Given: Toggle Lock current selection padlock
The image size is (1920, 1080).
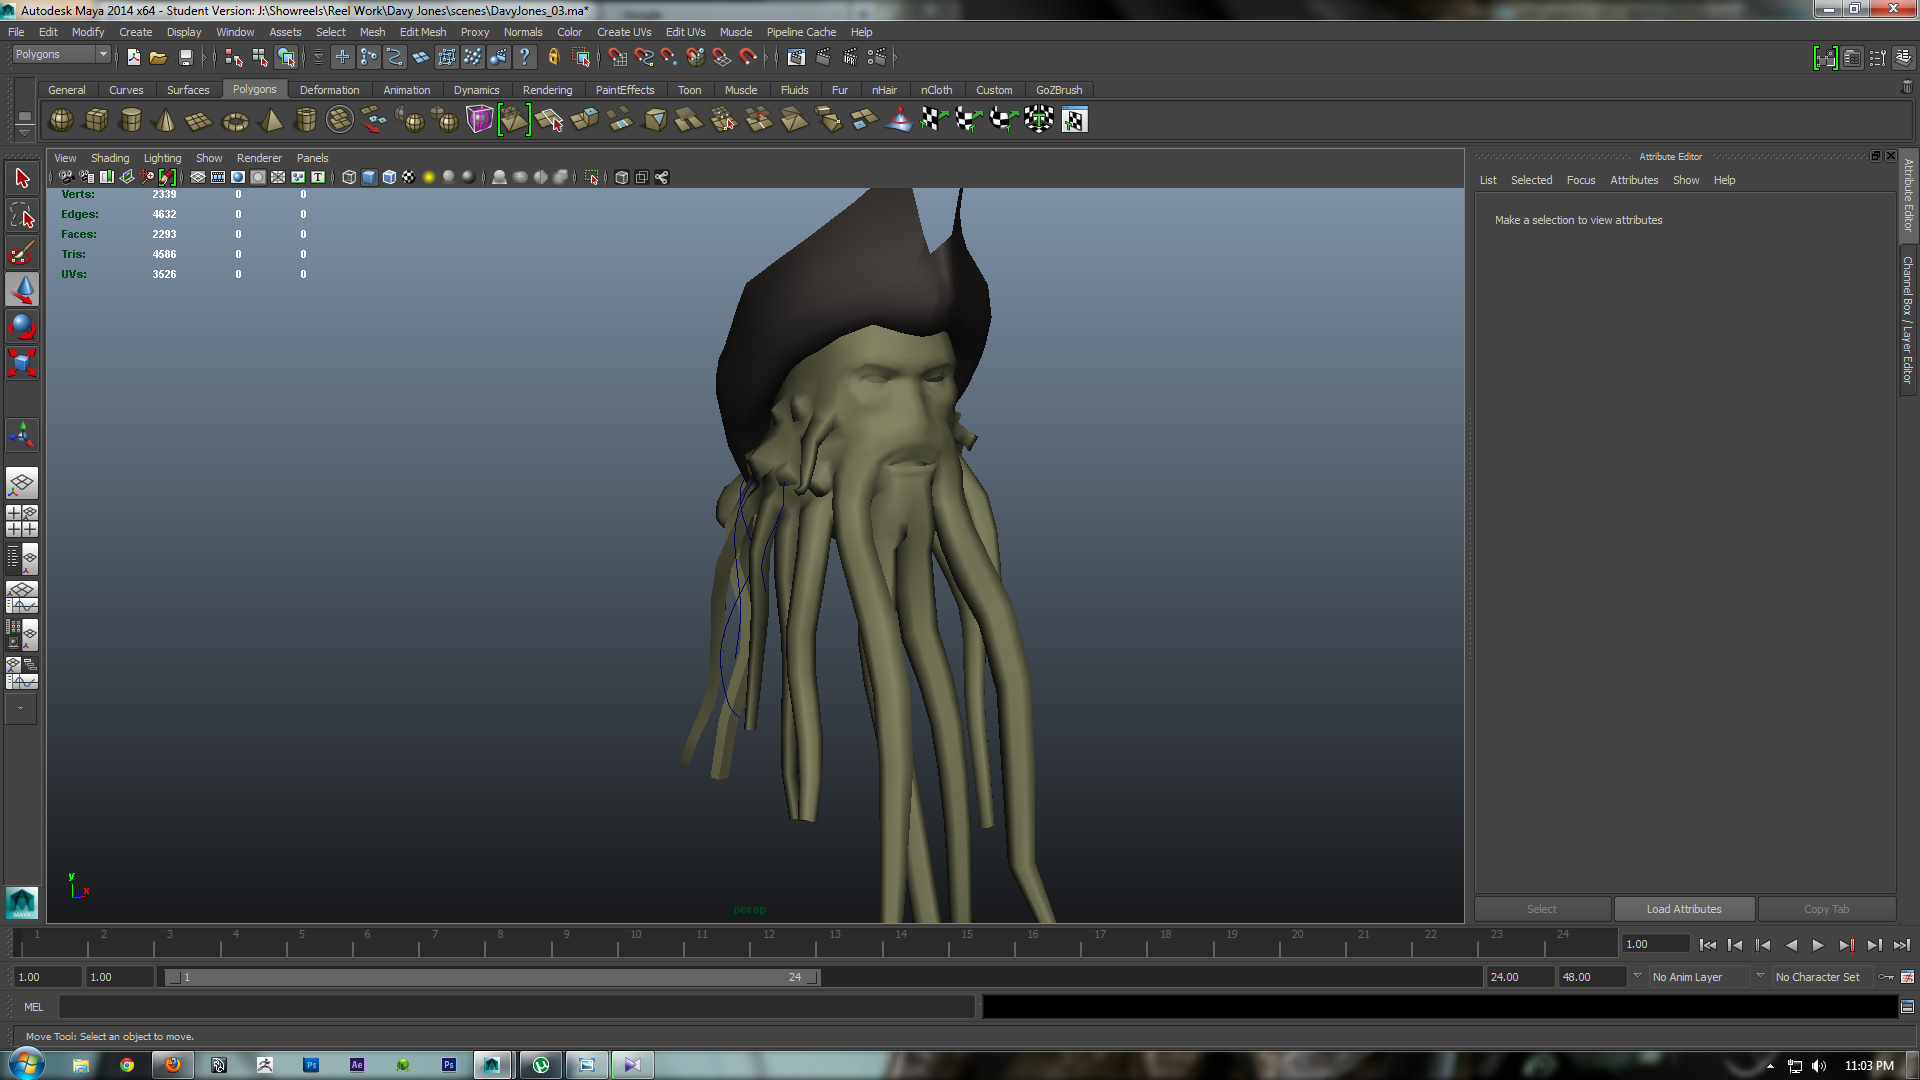Looking at the screenshot, I should [x=553, y=57].
